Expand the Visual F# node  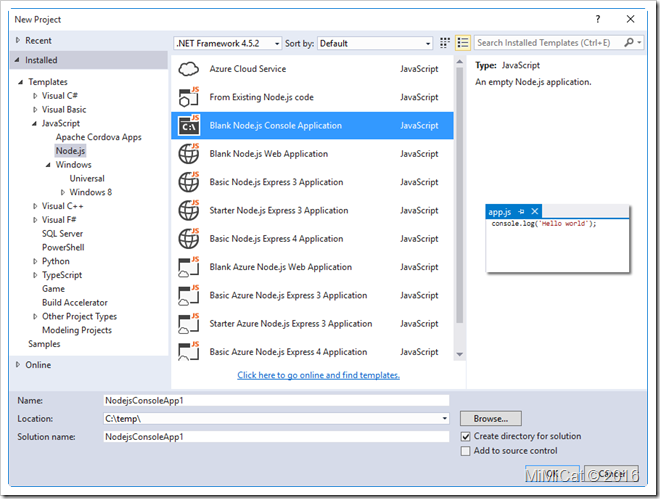click(x=35, y=220)
